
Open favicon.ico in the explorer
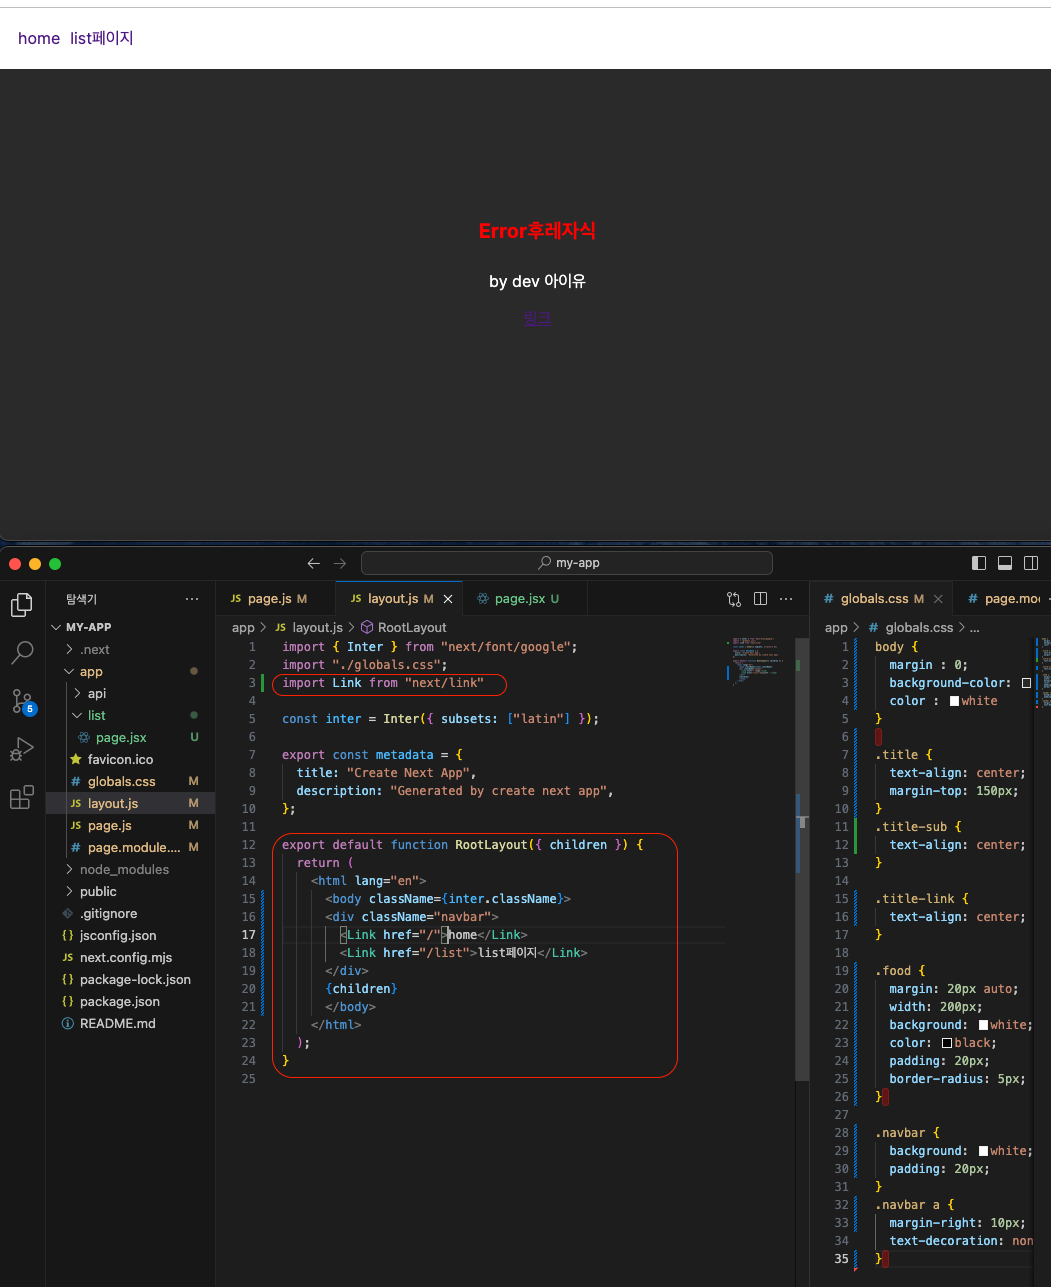click(x=130, y=759)
